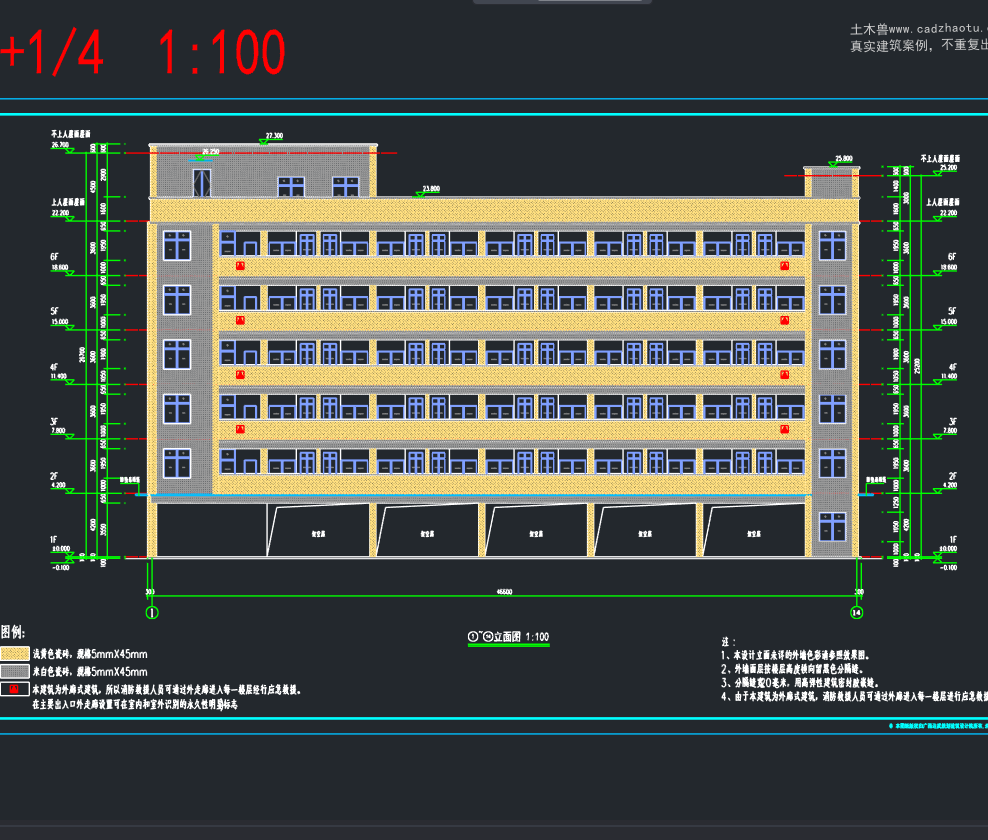Click the 浅黄色瓷砖 5mmX45mm legend text
This screenshot has width=988, height=840.
(90, 654)
